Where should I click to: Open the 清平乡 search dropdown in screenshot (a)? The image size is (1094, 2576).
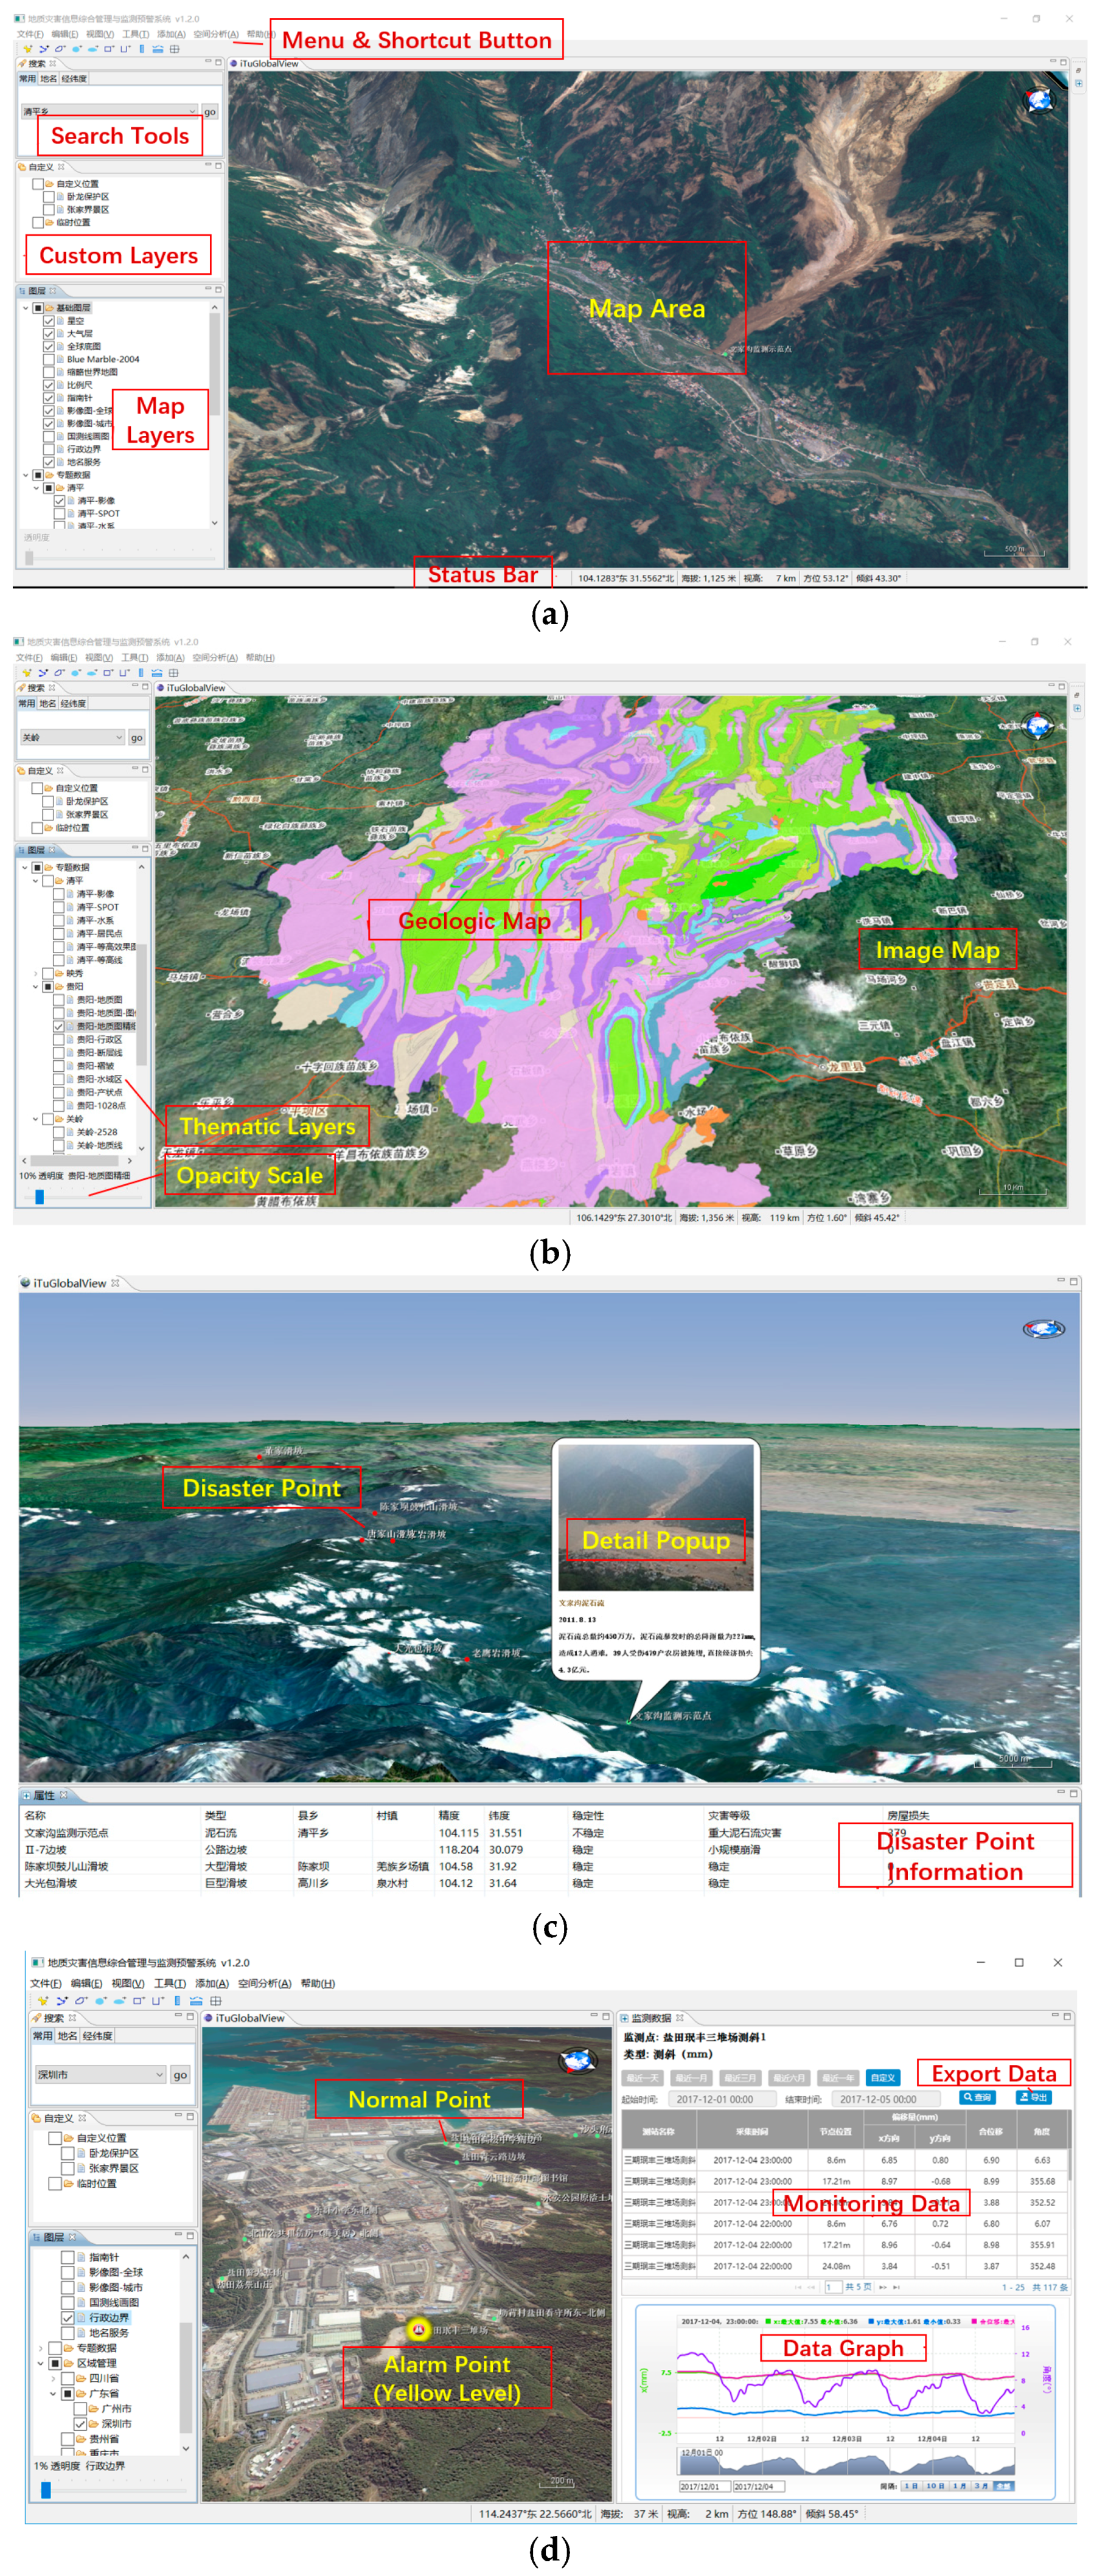tap(192, 111)
